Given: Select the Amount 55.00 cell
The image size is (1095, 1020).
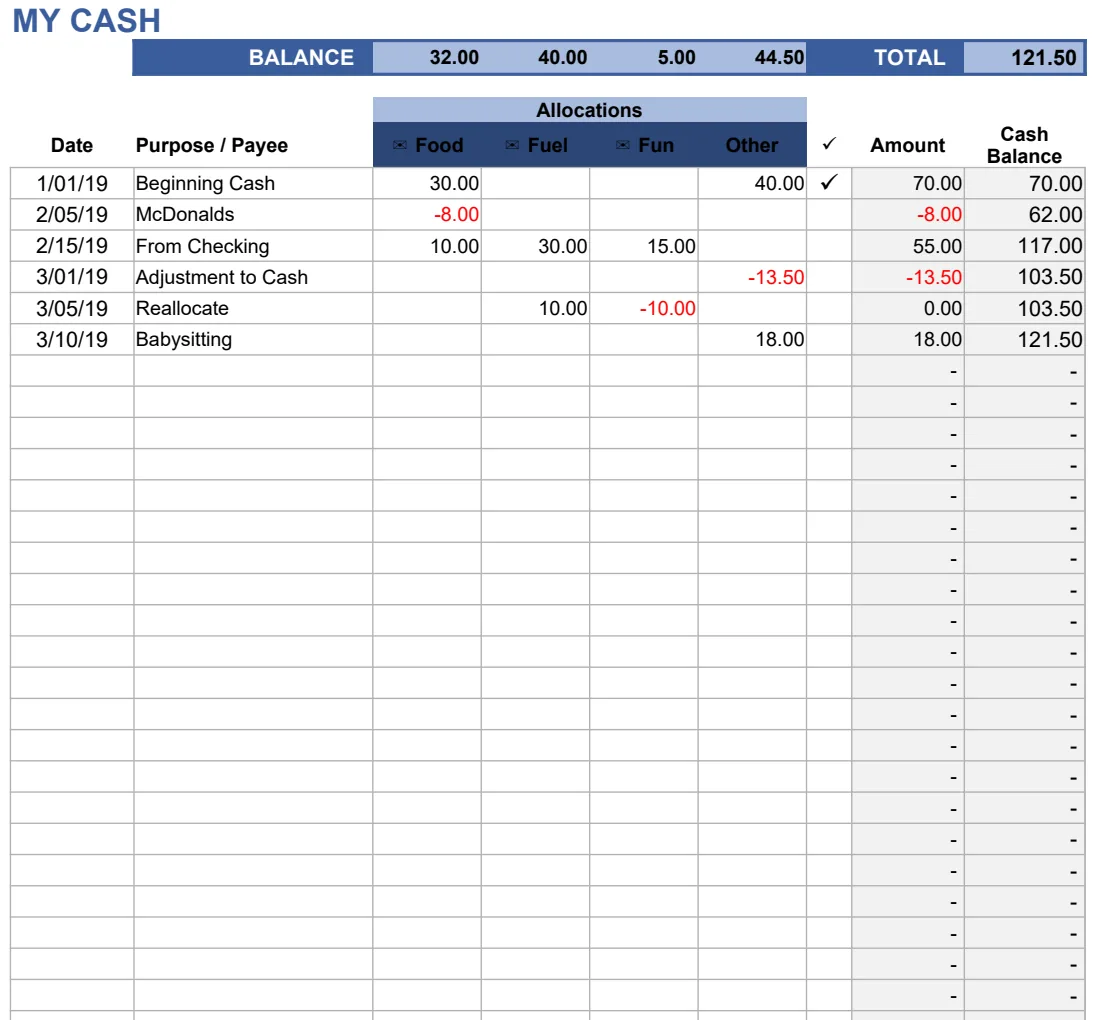Looking at the screenshot, I should tap(908, 246).
